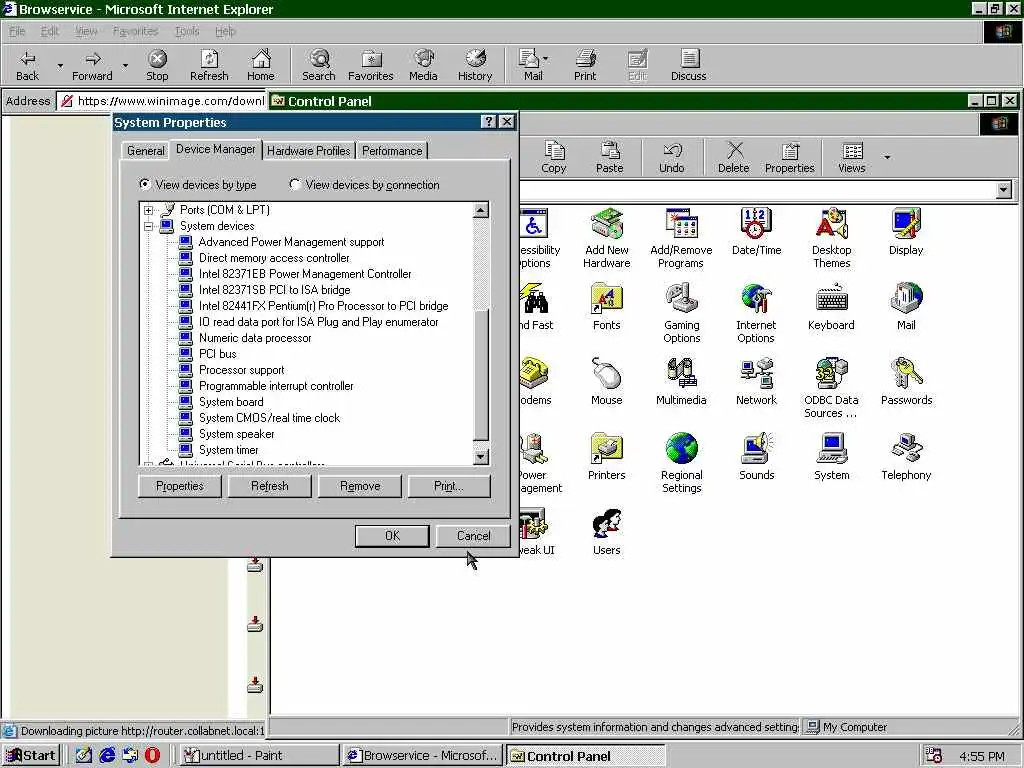The image size is (1024, 768).
Task: Click Paste in Control Panel toolbar
Action: pyautogui.click(x=609, y=157)
